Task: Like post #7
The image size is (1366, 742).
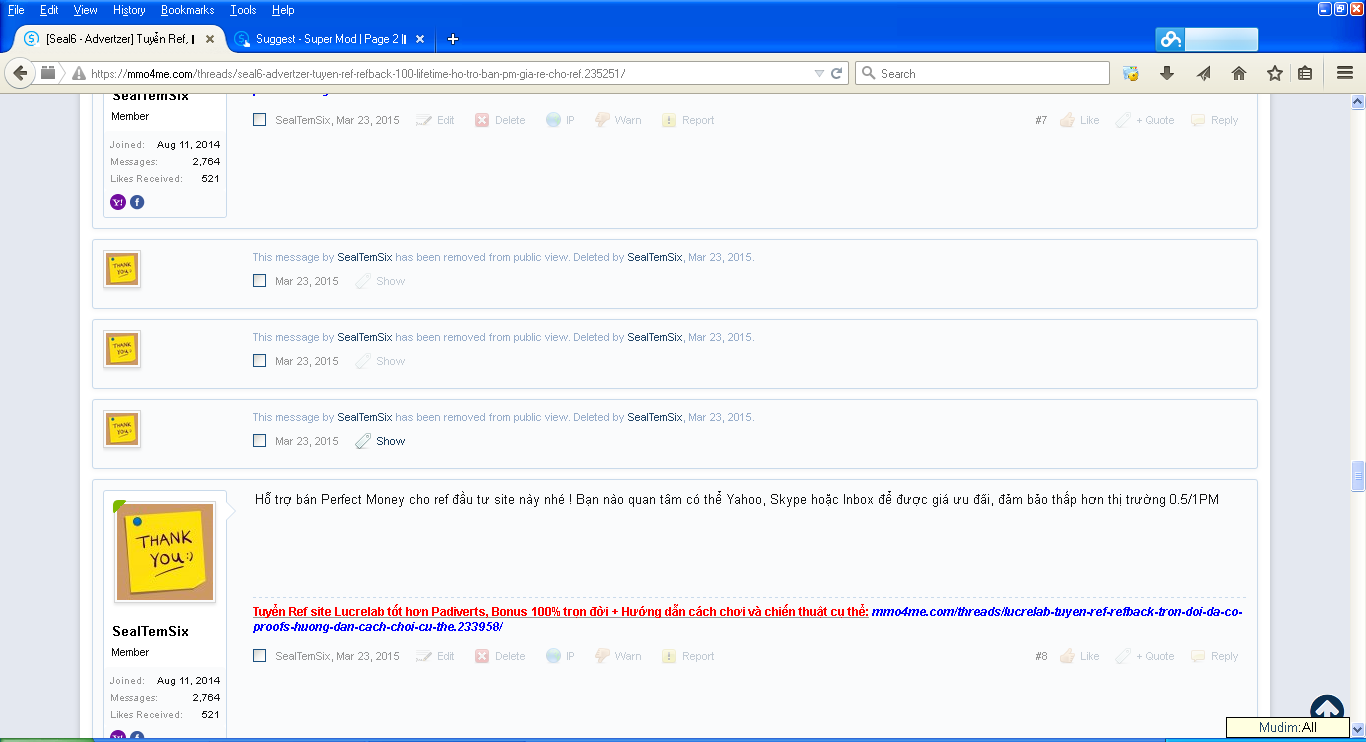Action: [x=1079, y=120]
